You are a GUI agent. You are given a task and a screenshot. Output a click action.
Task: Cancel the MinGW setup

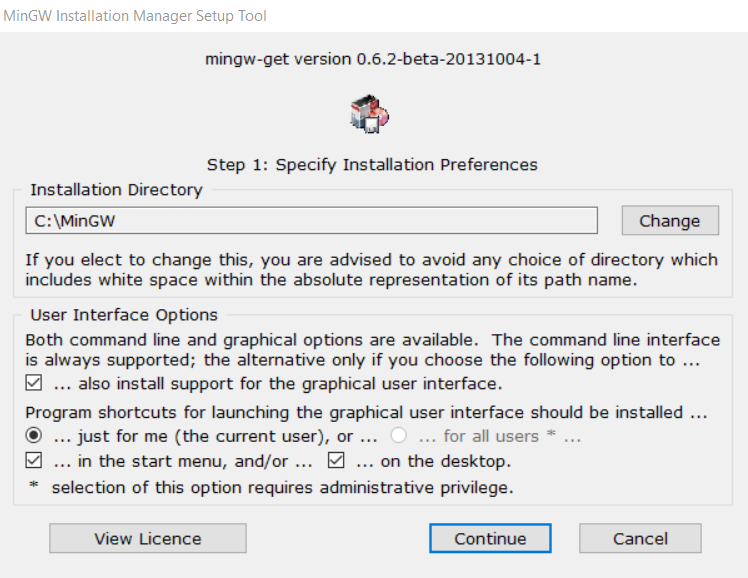click(640, 538)
